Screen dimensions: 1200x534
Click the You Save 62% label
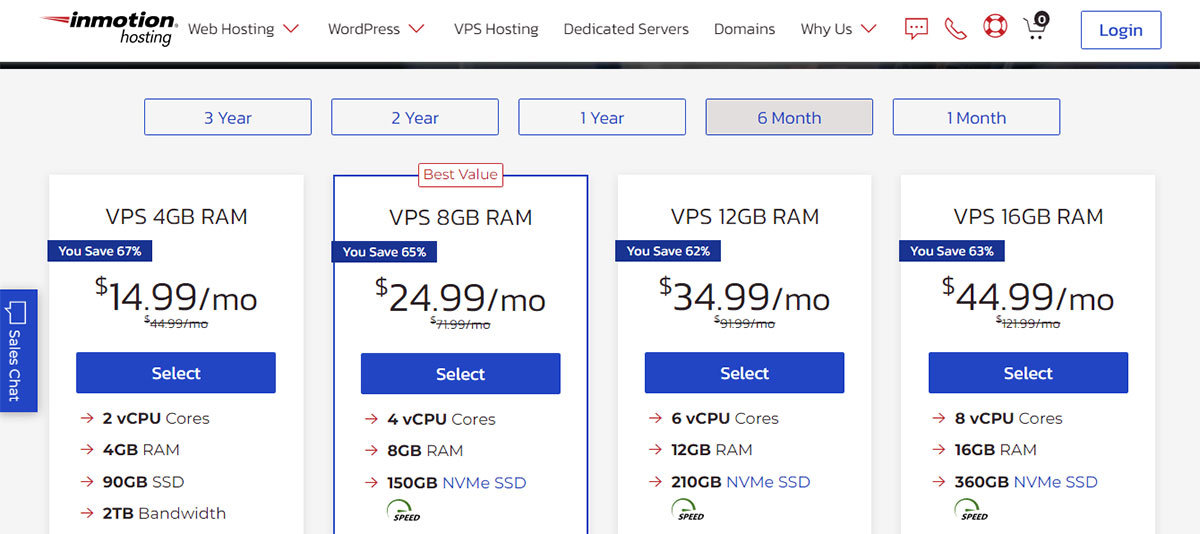click(x=668, y=250)
